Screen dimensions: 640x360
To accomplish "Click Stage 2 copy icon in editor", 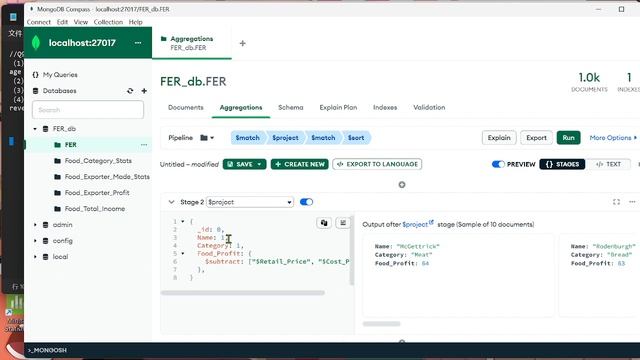I will 324,223.
